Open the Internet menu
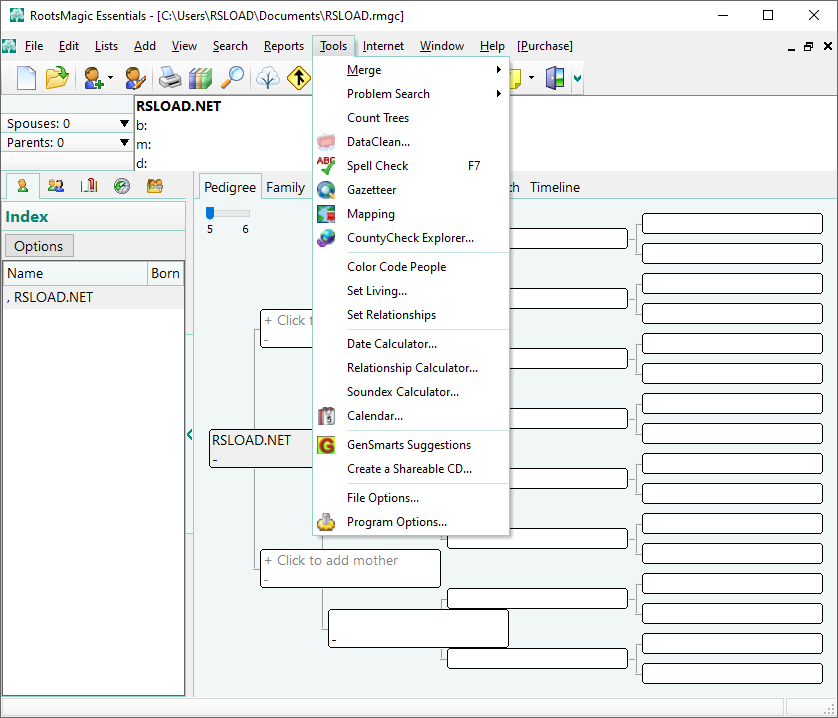 coord(383,46)
